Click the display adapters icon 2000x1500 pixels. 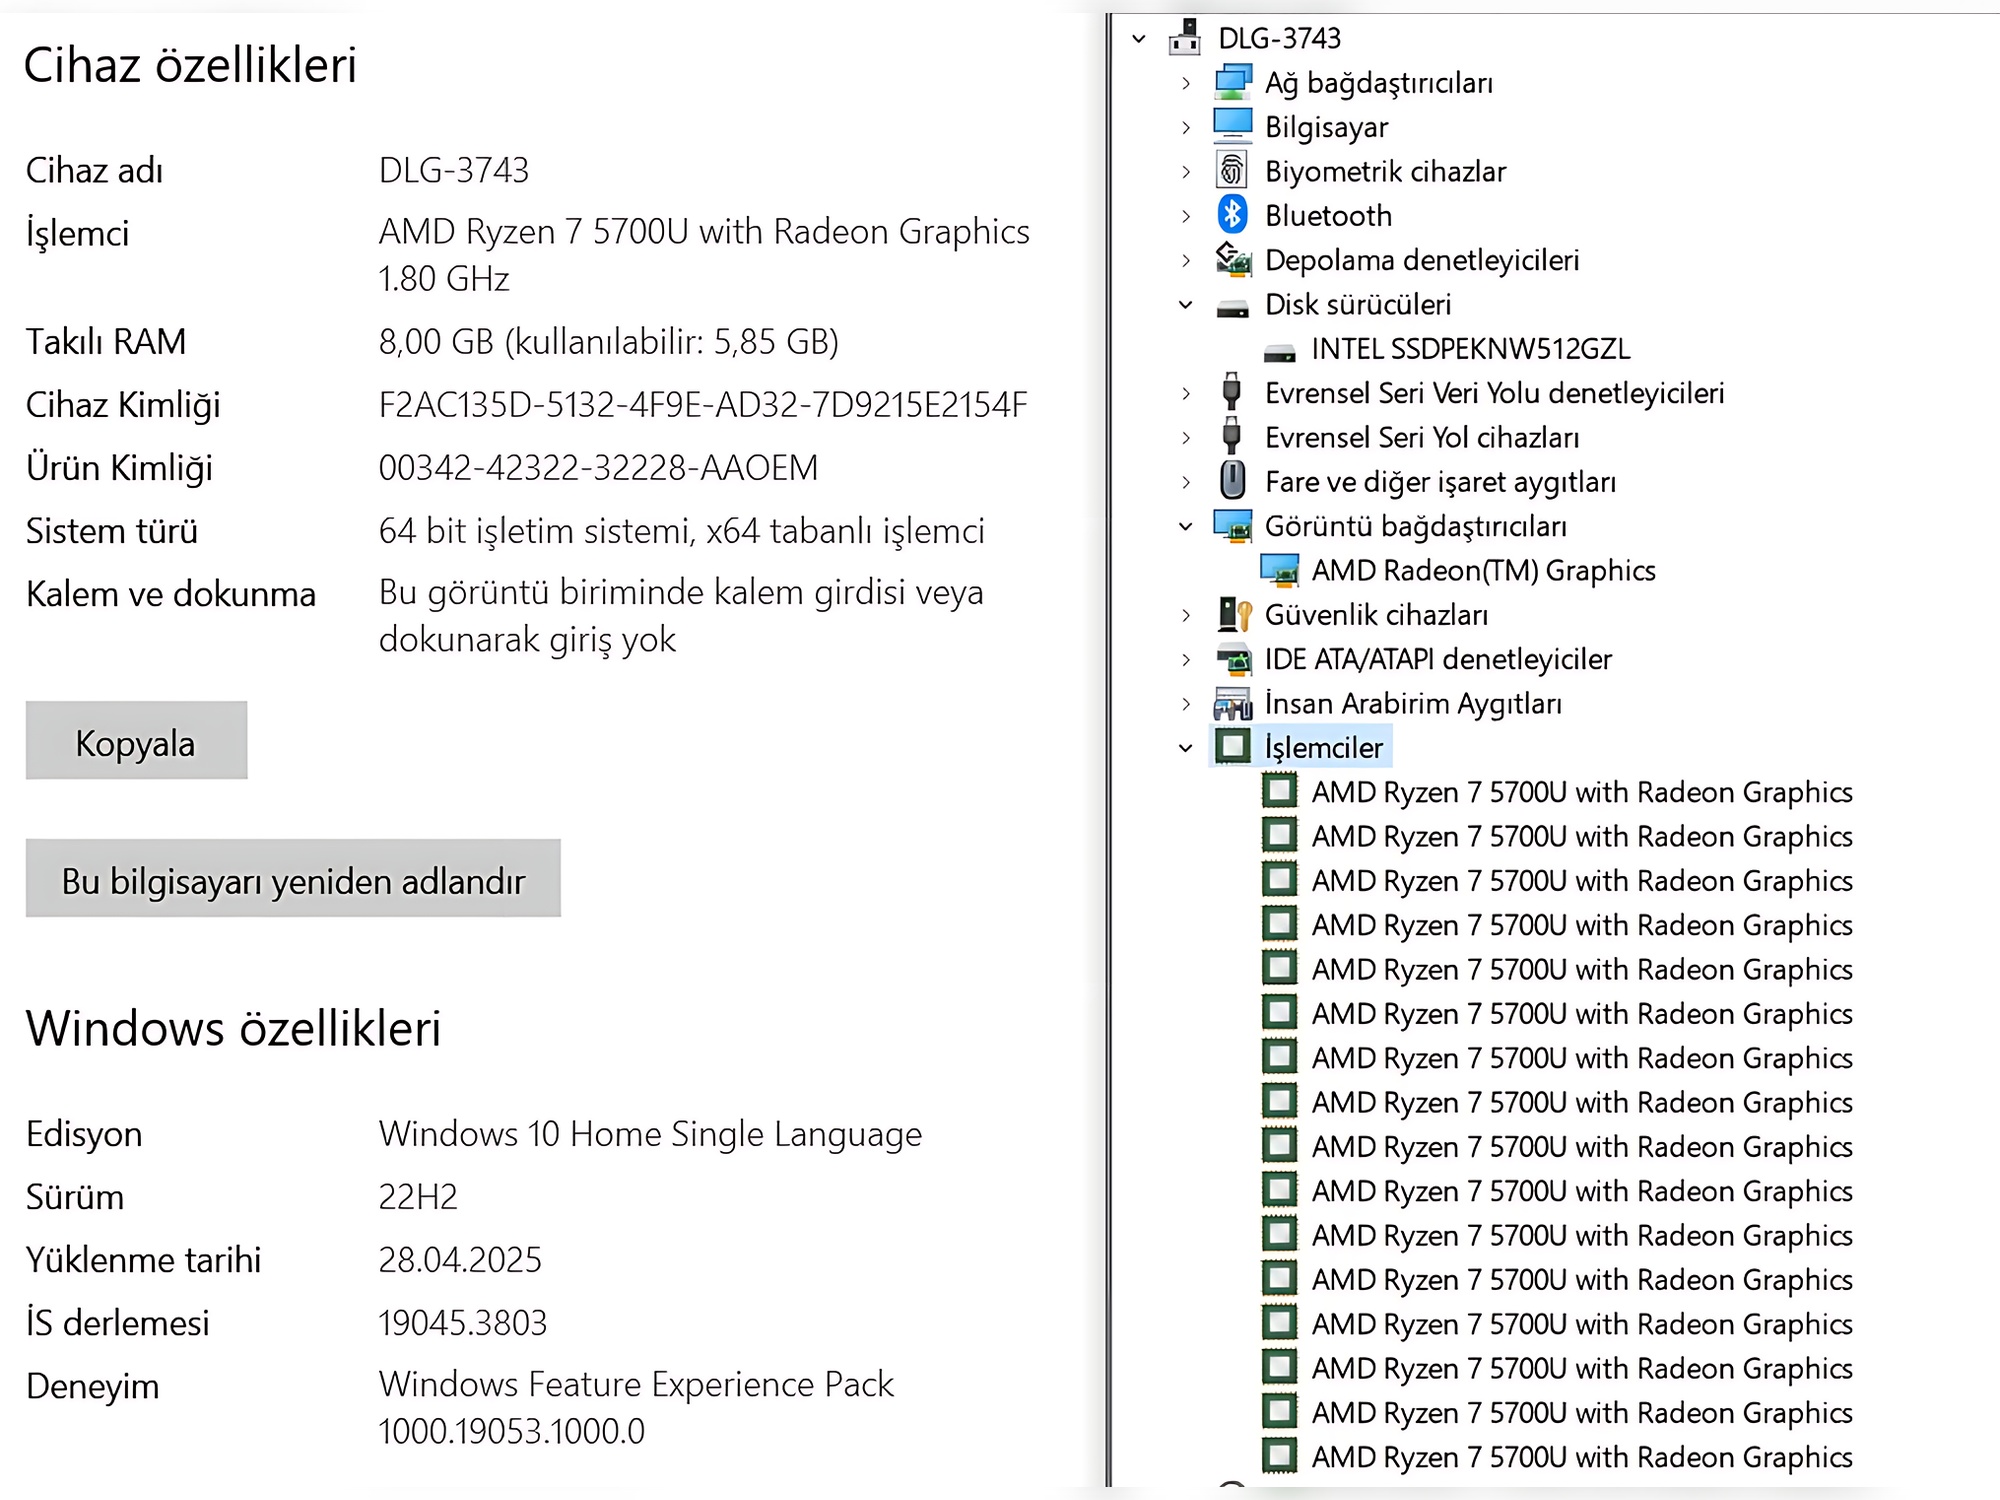coord(1233,525)
